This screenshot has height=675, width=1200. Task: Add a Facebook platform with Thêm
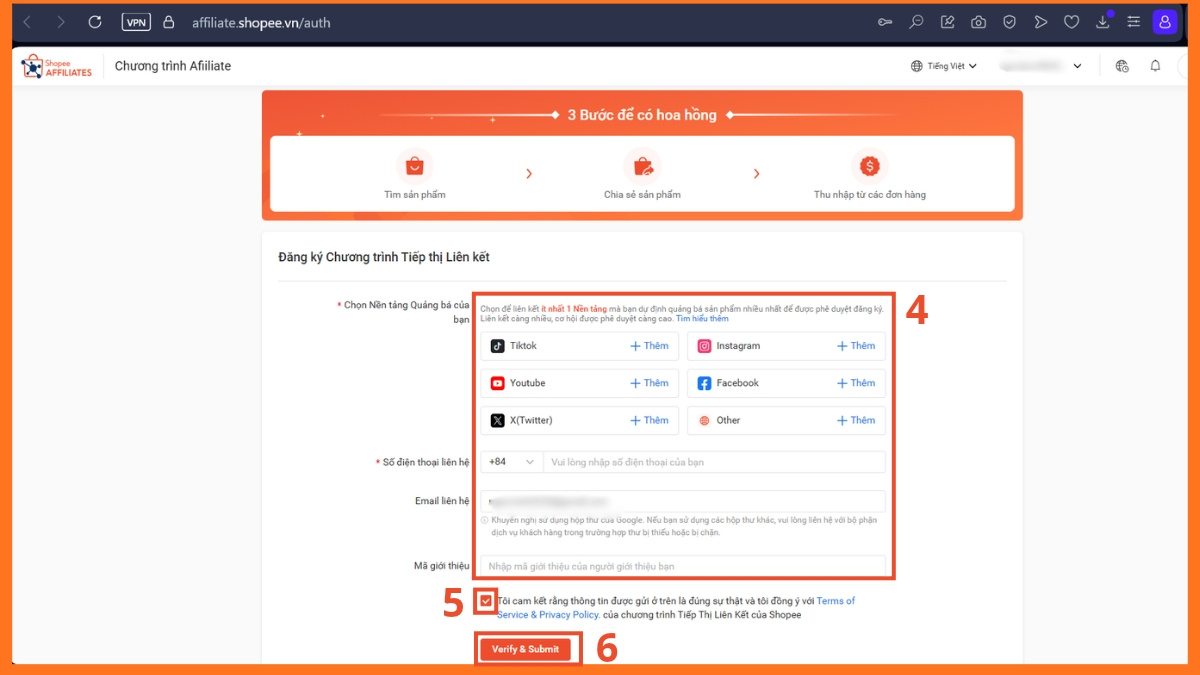pyautogui.click(x=856, y=383)
